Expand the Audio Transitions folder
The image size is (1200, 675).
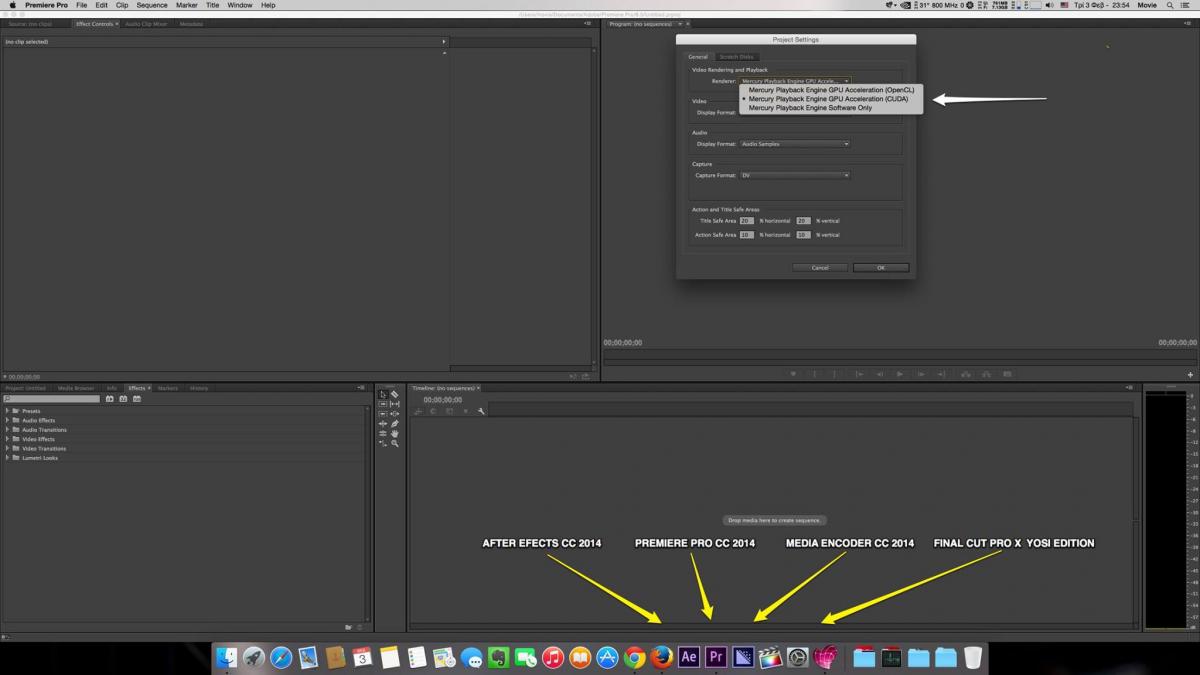7,430
